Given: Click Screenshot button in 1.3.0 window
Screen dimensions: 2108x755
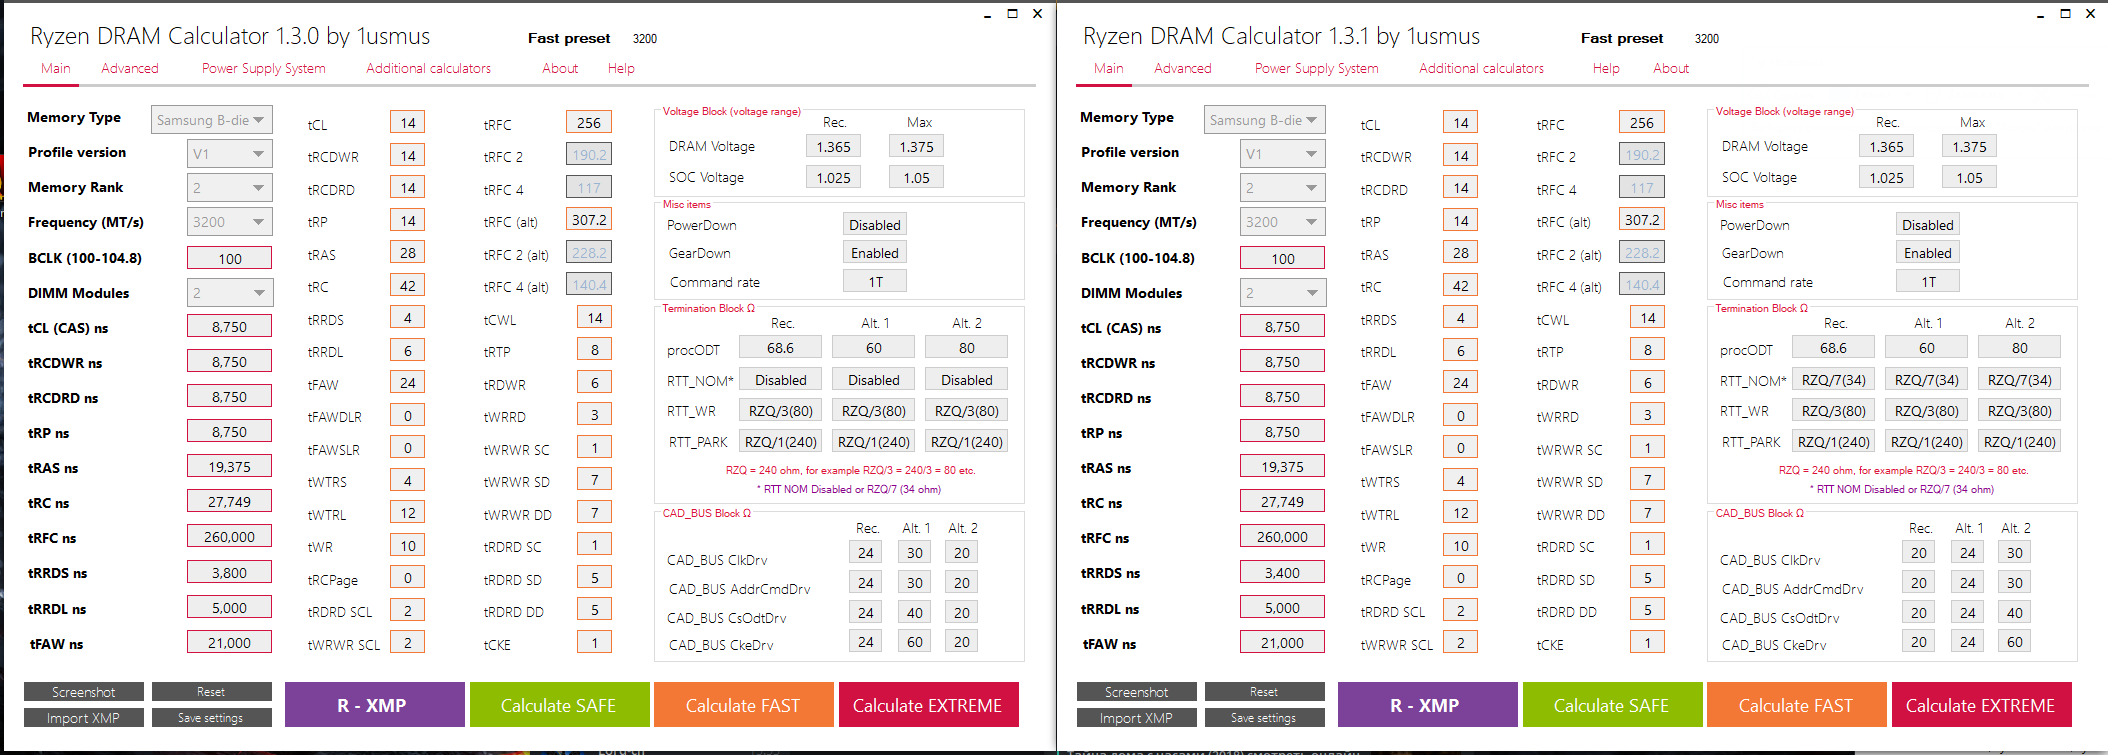Looking at the screenshot, I should pyautogui.click(x=84, y=692).
